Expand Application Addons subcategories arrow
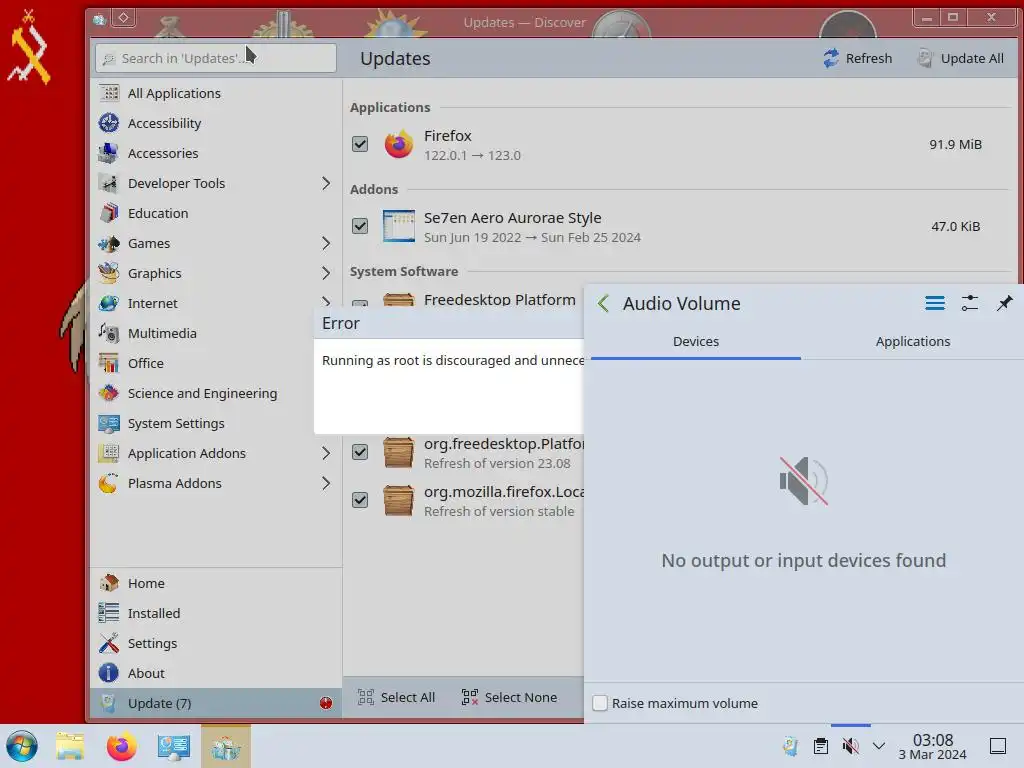The image size is (1024, 768). tap(326, 453)
